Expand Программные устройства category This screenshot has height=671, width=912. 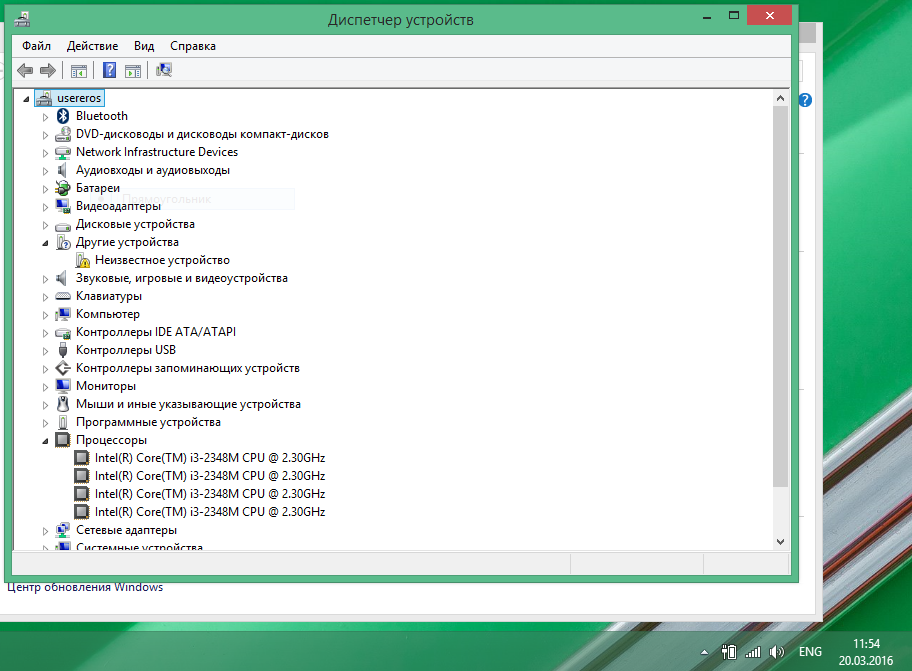(45, 423)
